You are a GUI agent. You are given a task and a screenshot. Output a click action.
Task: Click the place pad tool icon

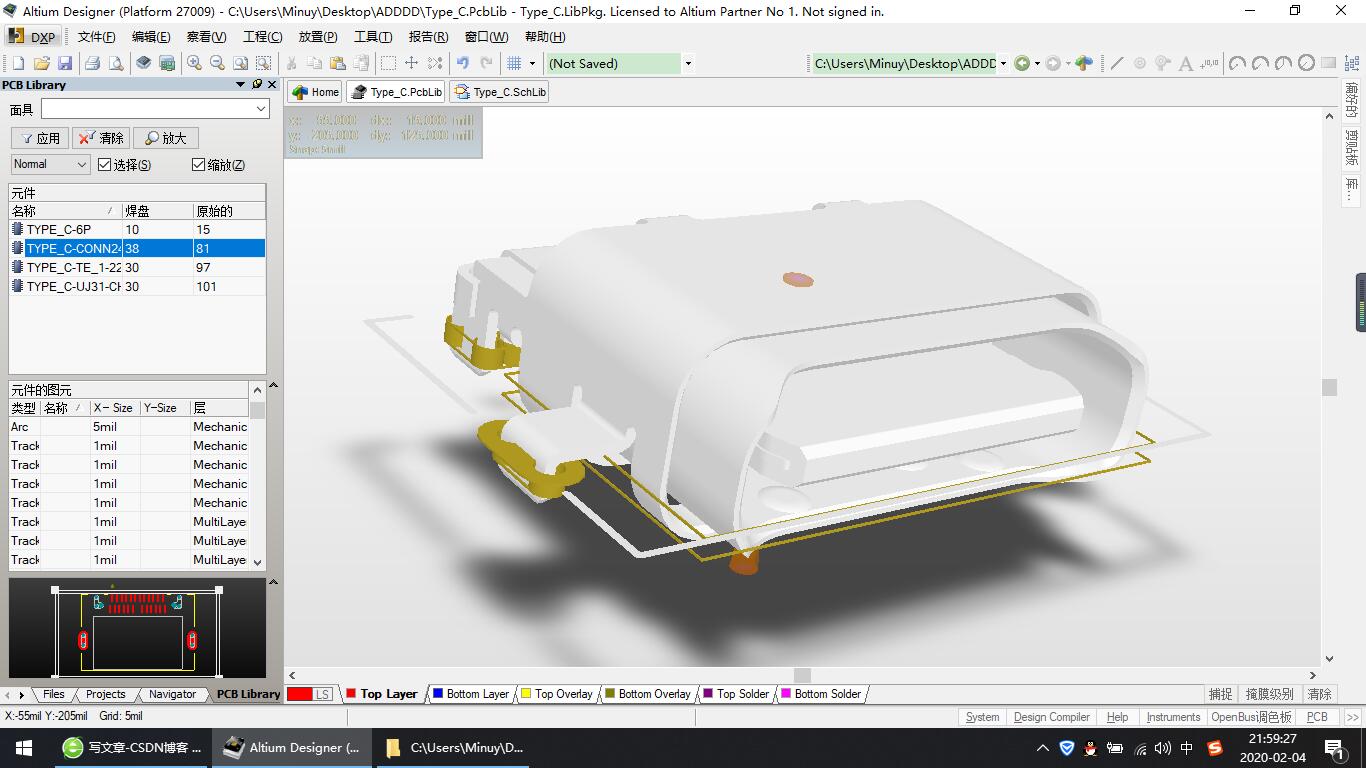[1140, 63]
